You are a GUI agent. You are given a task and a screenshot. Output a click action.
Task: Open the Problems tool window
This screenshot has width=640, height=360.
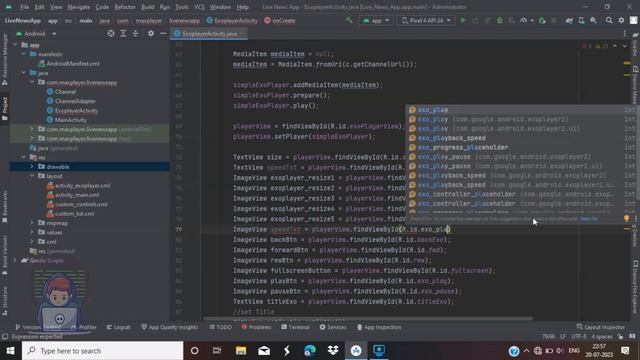256,327
